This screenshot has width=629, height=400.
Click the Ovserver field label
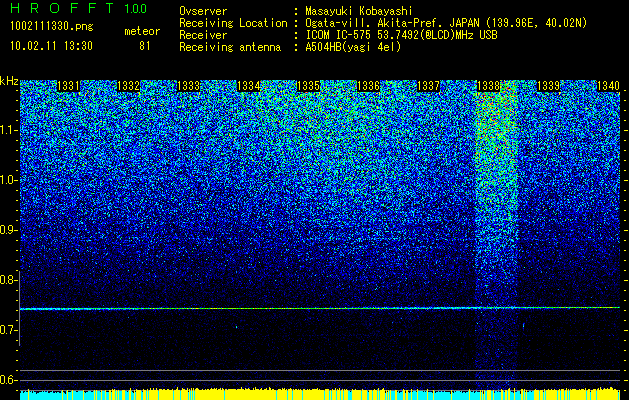click(x=203, y=11)
